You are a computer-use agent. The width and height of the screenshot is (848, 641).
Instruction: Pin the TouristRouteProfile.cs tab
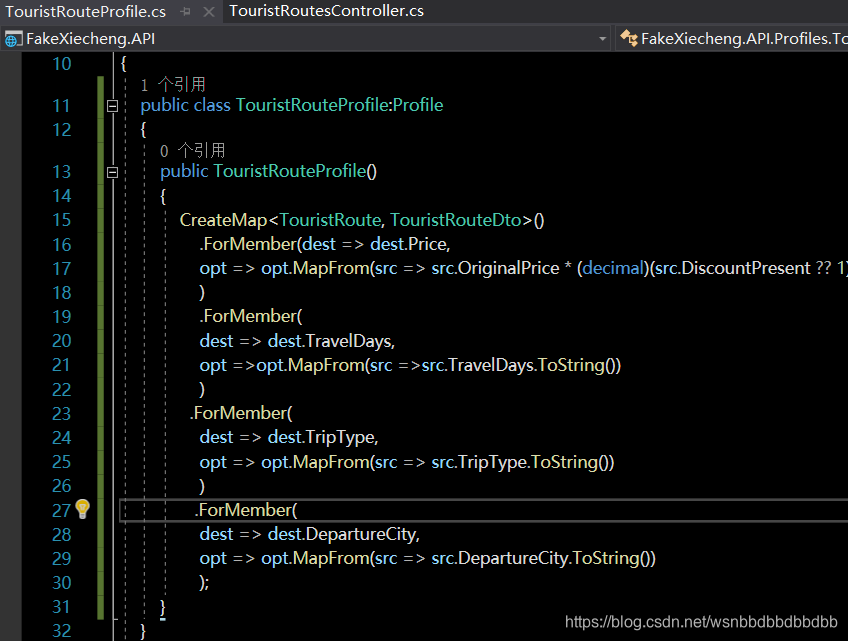186,11
